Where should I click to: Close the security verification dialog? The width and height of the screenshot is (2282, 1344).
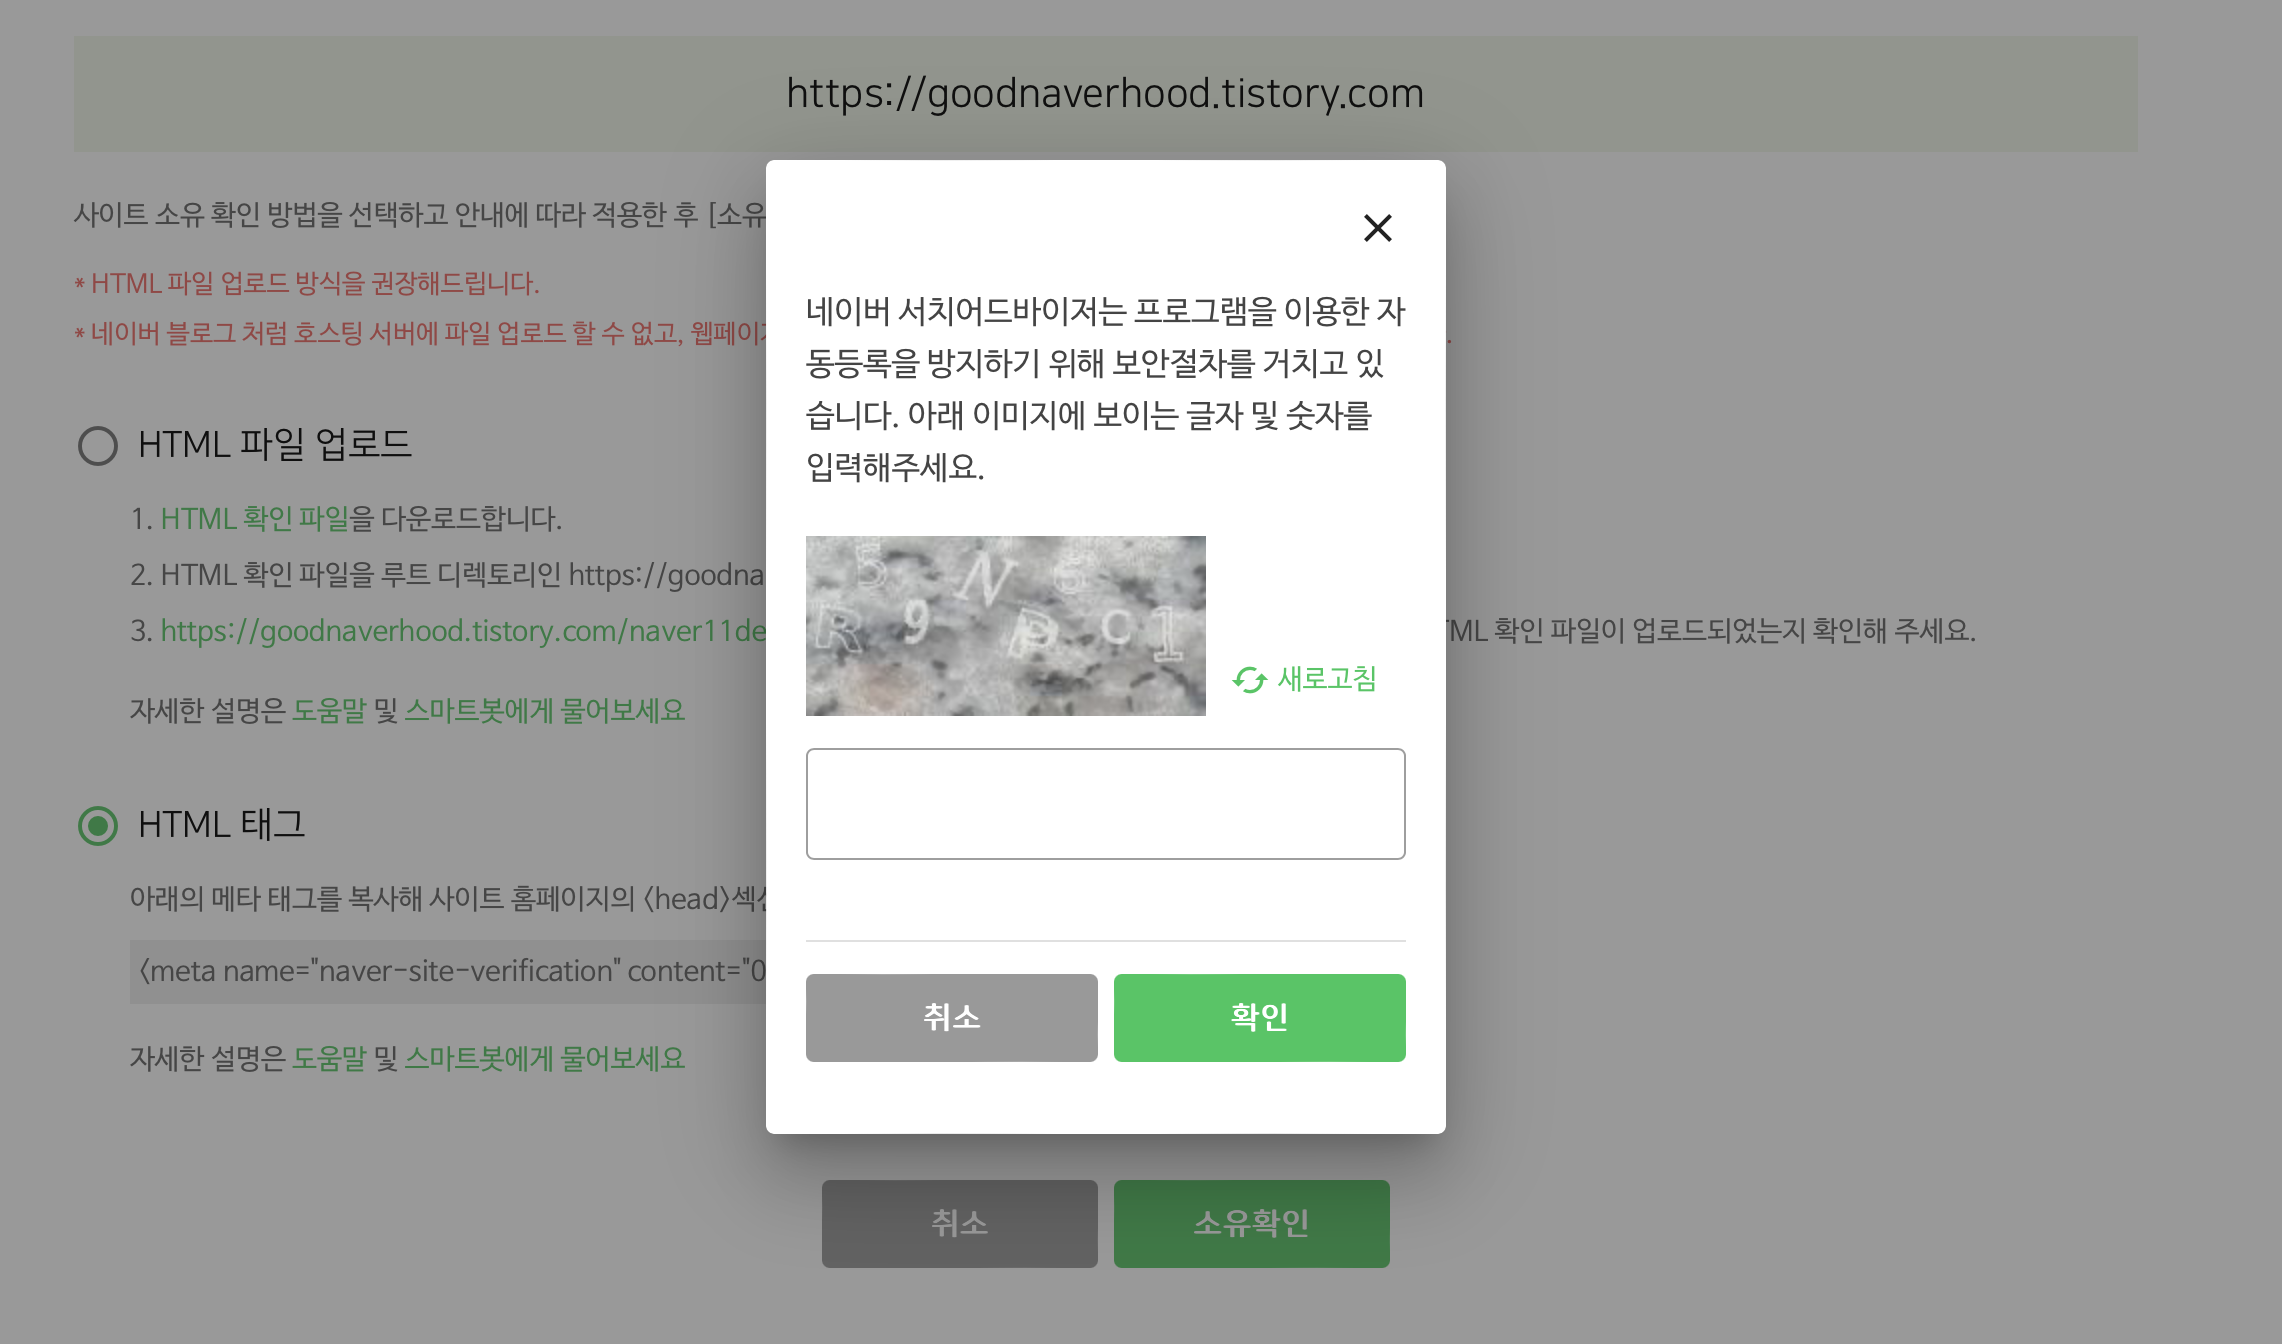pos(1377,228)
